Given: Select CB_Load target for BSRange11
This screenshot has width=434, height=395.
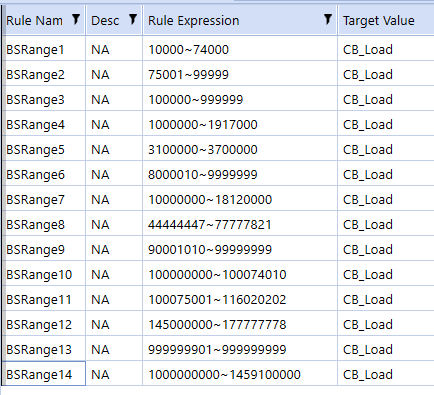Looking at the screenshot, I should [386, 299].
